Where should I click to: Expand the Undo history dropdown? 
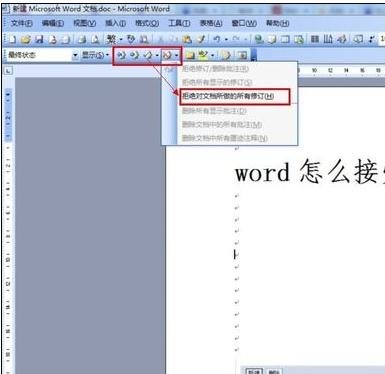226,40
